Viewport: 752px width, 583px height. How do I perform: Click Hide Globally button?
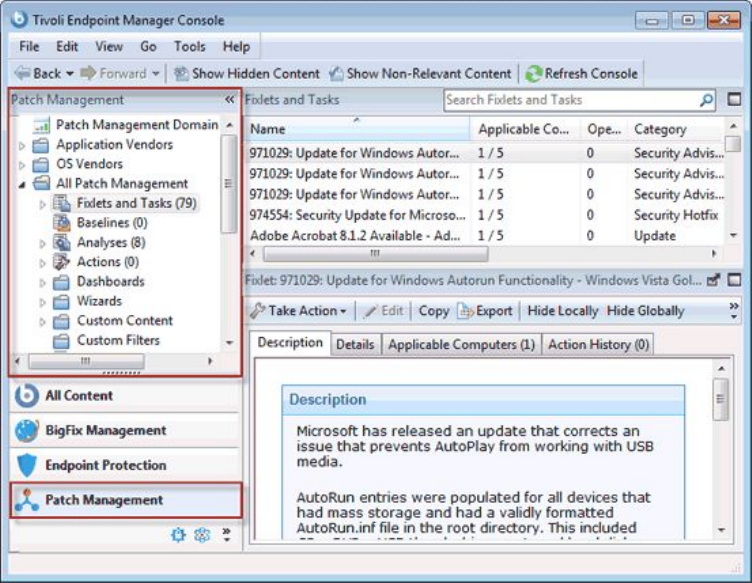click(645, 311)
